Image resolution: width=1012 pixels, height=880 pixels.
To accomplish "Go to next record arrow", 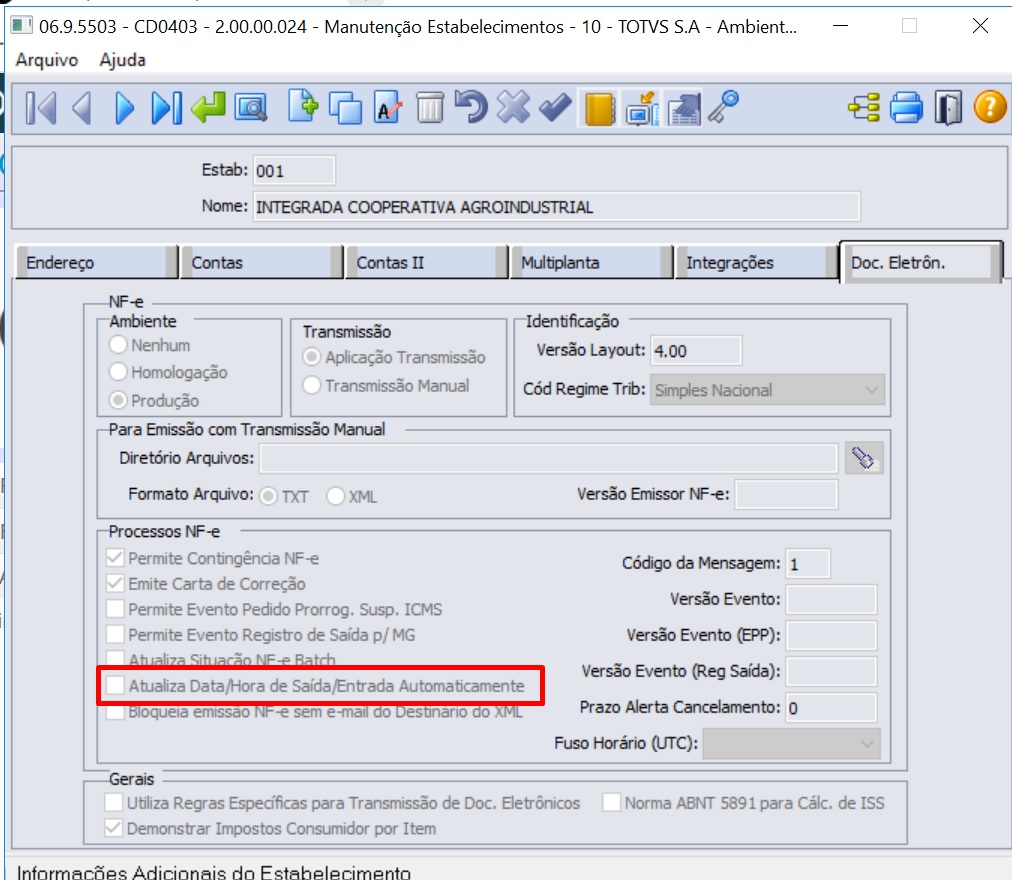I will pyautogui.click(x=125, y=107).
